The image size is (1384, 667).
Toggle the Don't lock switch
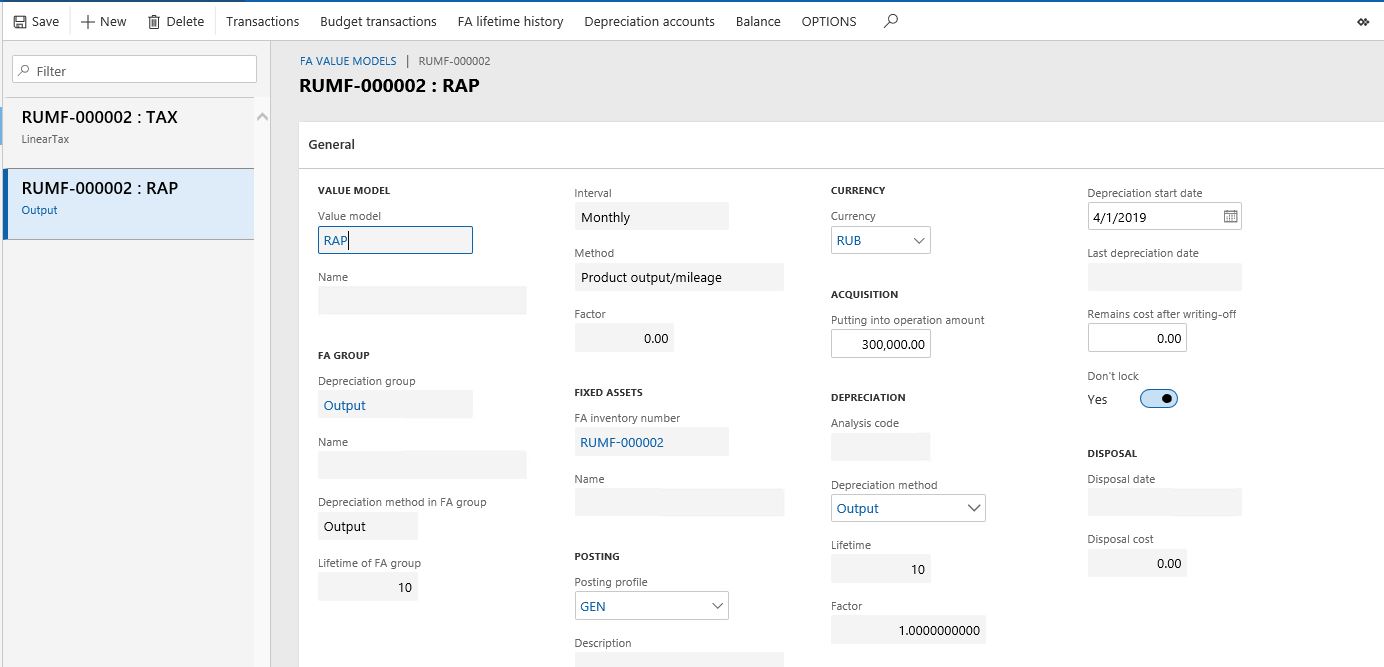[x=1159, y=399]
